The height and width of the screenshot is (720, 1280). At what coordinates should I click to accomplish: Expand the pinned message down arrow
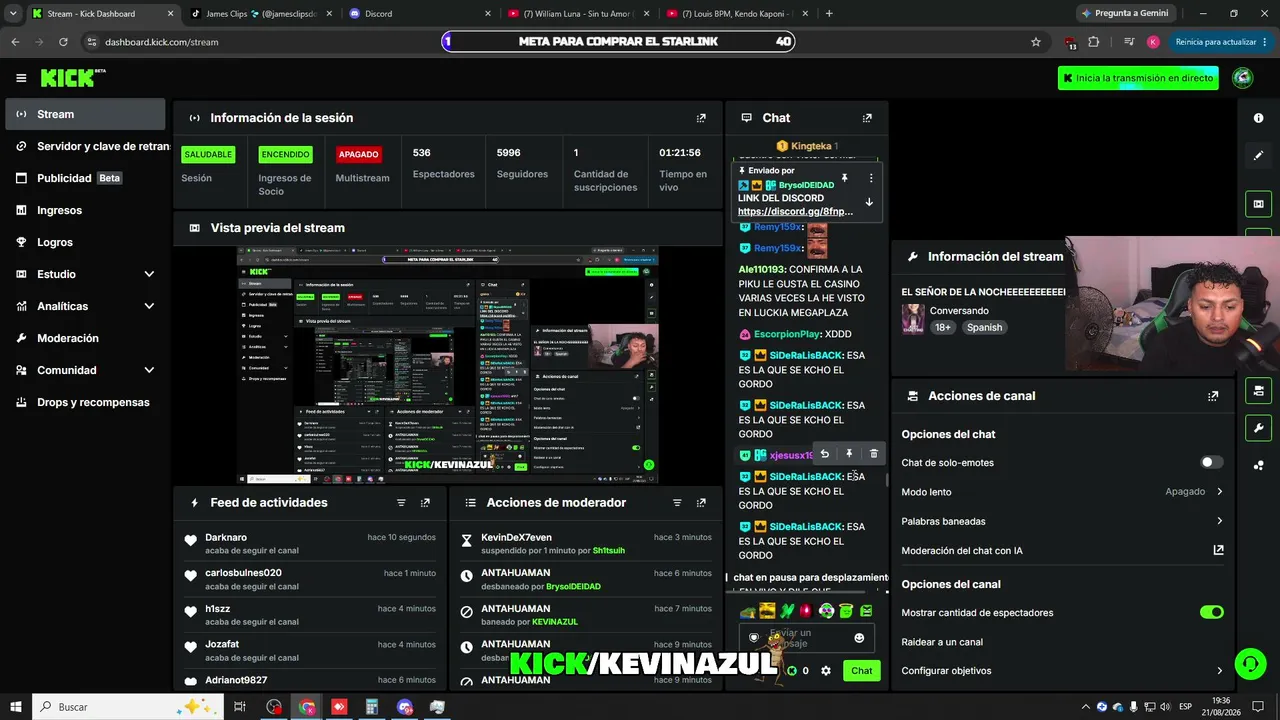coord(869,202)
